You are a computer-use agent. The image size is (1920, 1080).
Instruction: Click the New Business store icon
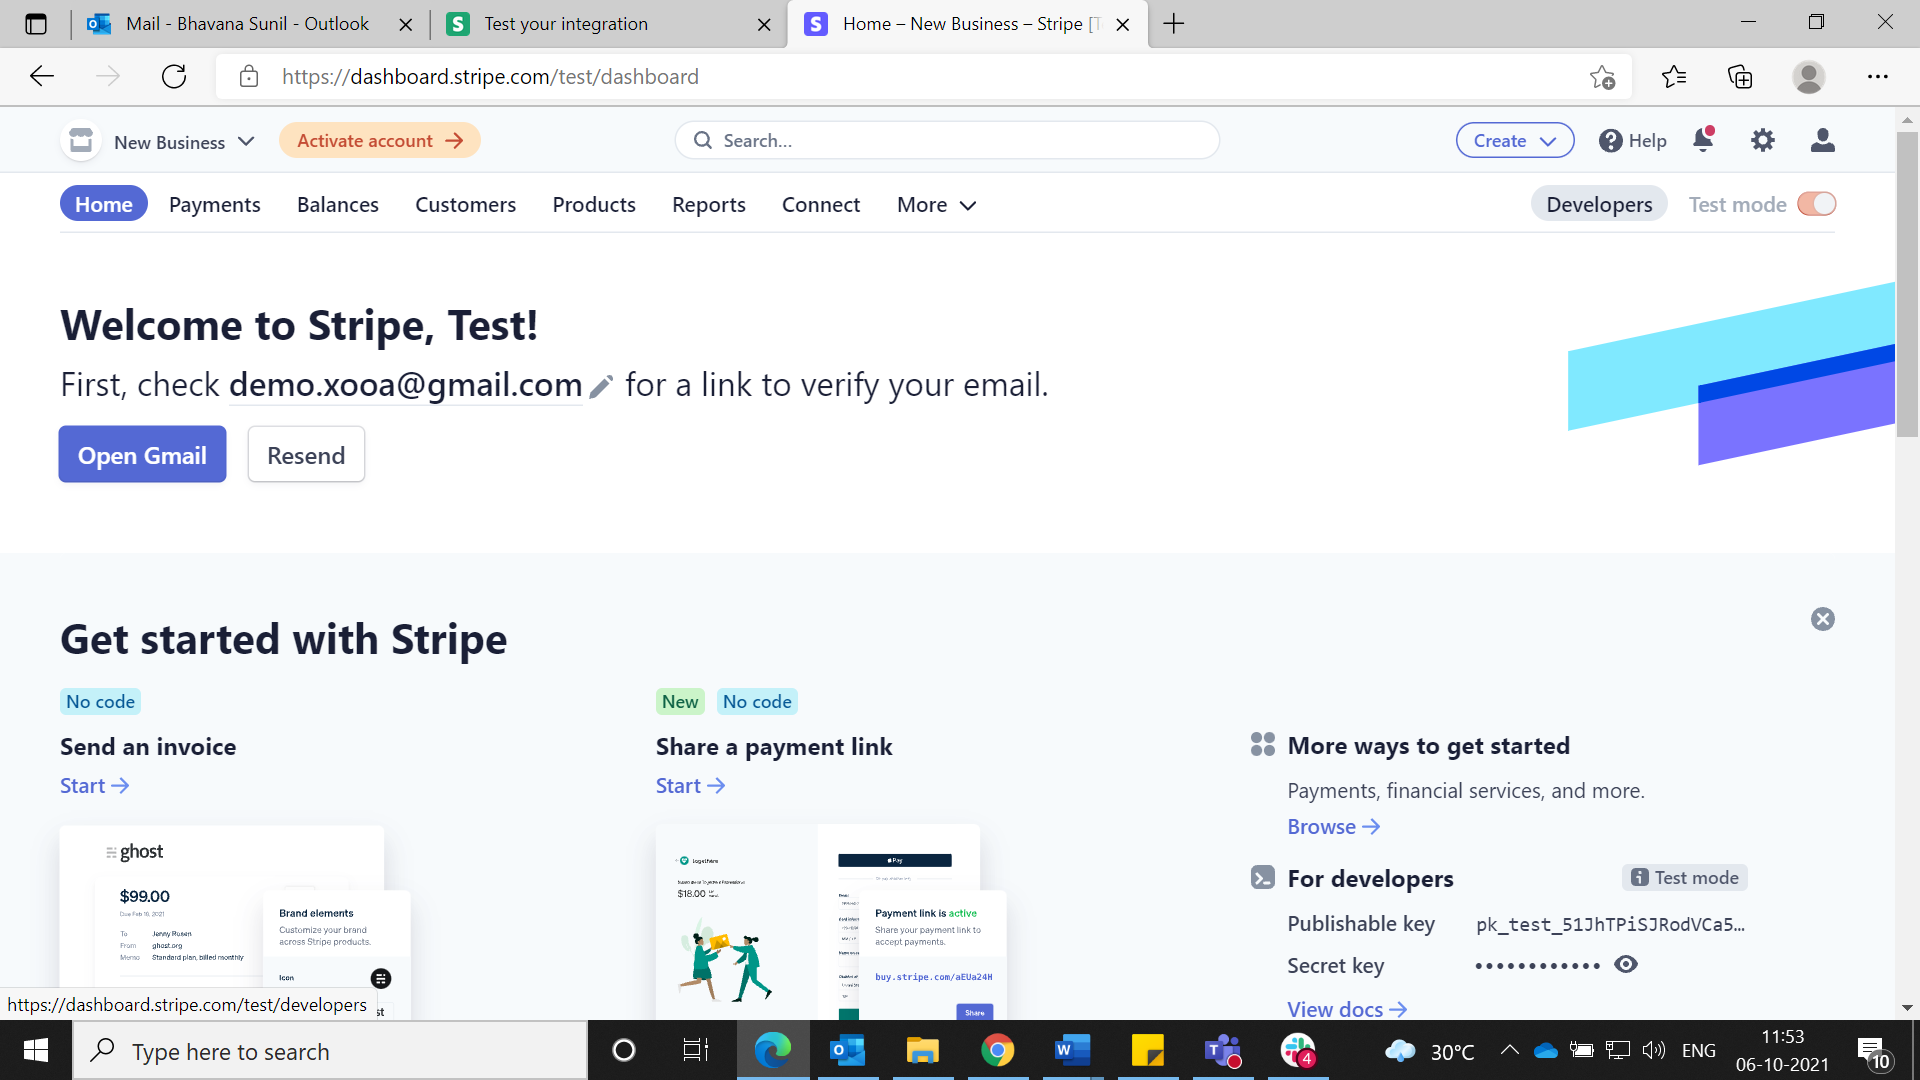pos(81,141)
